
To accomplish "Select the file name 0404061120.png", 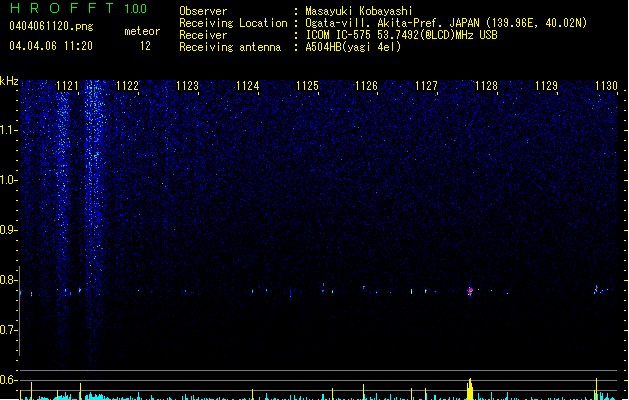I will pos(51,26).
